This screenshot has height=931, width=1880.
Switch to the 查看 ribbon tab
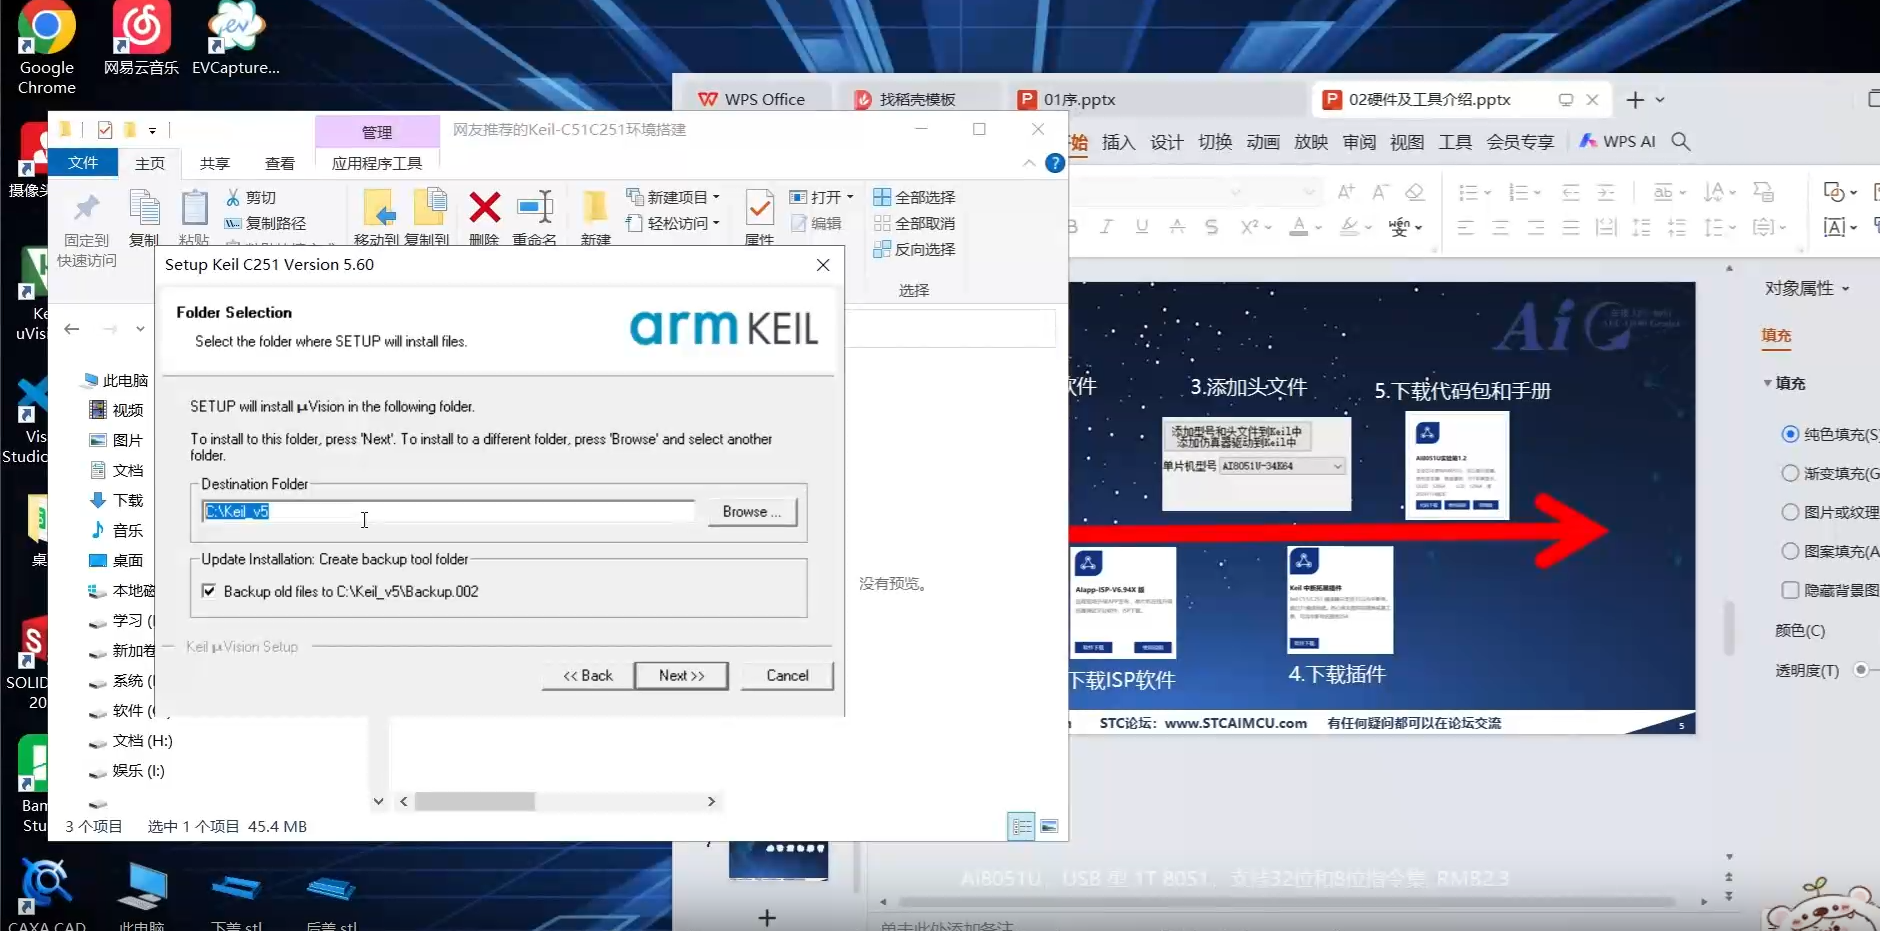280,163
